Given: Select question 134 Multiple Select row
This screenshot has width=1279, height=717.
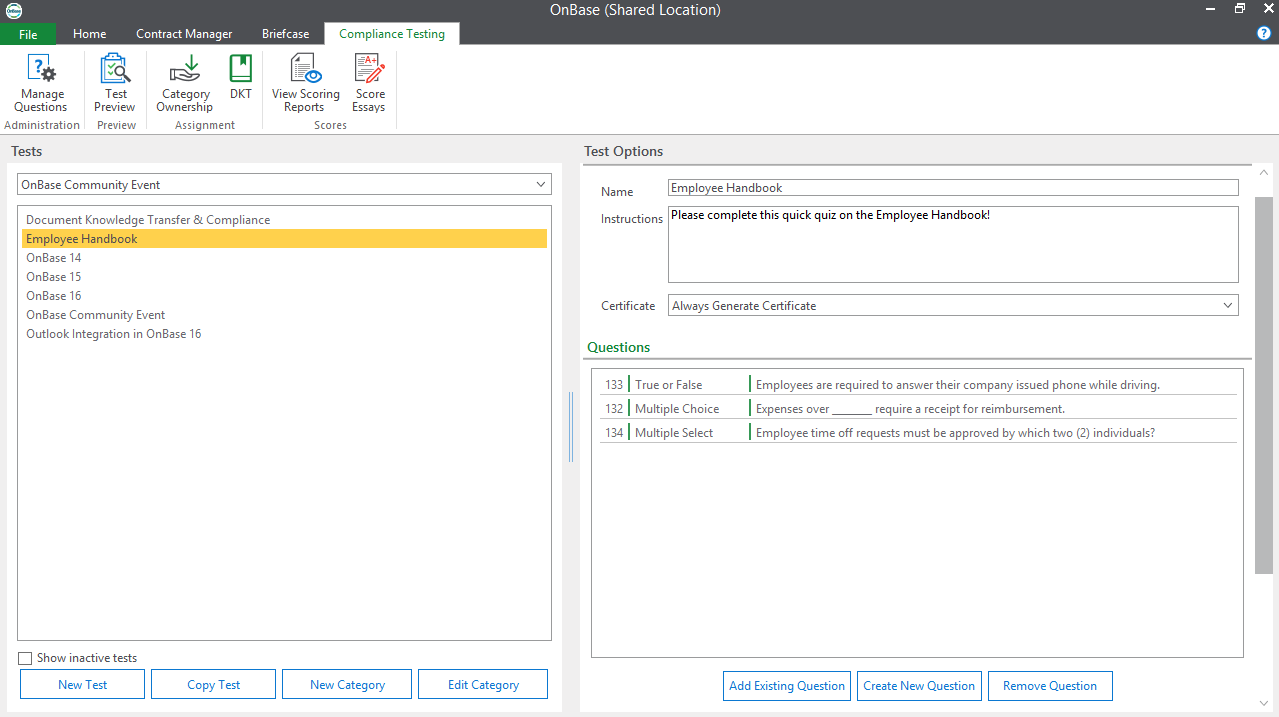Looking at the screenshot, I should click(x=918, y=432).
